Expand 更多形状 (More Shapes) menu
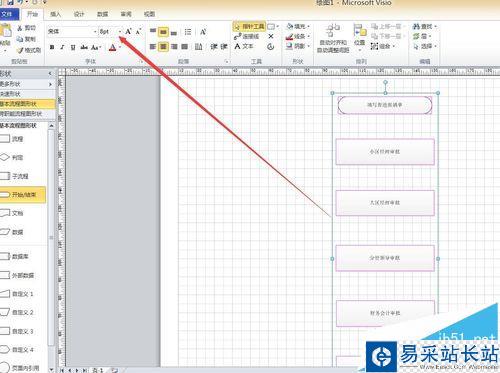Viewport: 500px width, 373px height. 27,84
